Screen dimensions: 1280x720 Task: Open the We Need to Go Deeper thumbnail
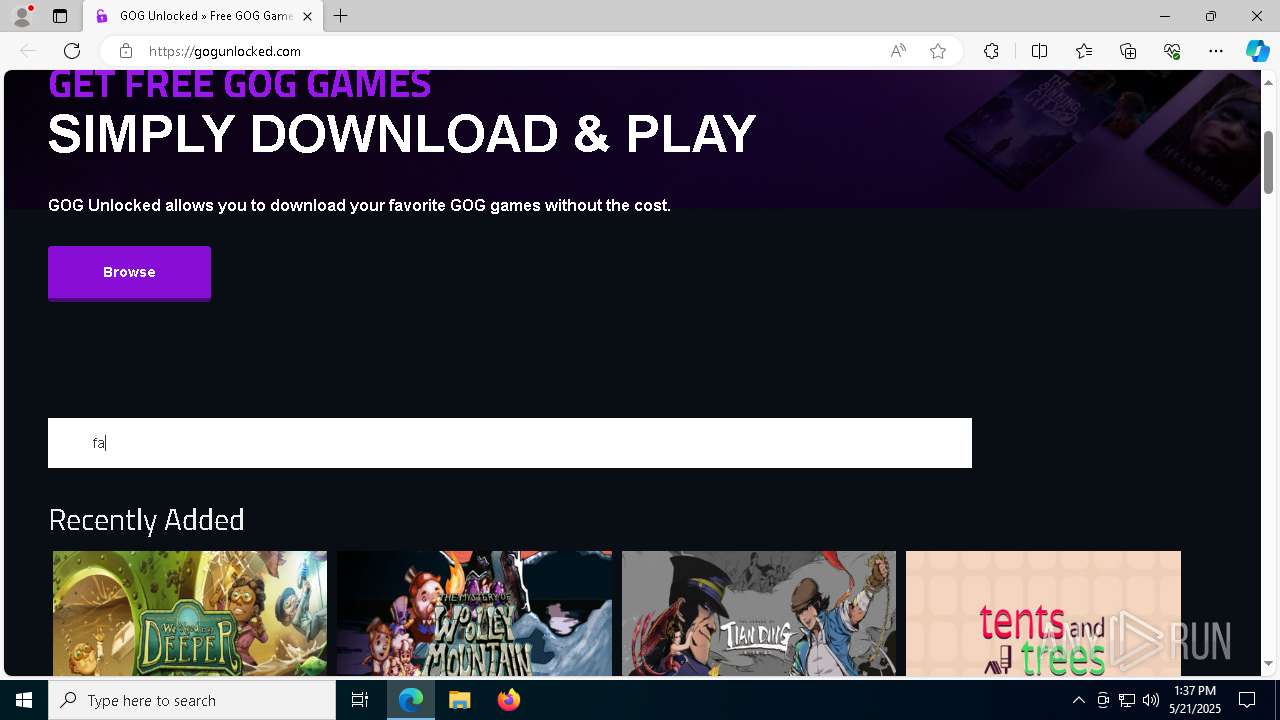[x=190, y=613]
